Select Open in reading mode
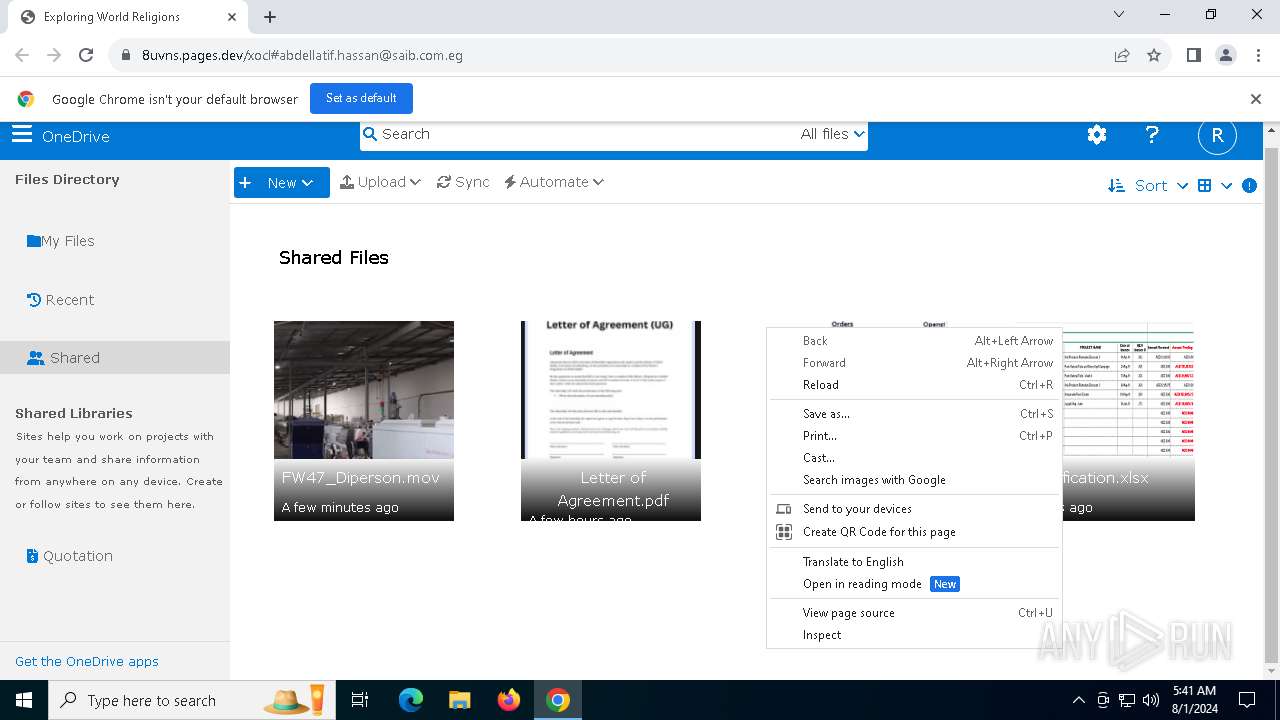The width and height of the screenshot is (1280, 720). tap(913, 584)
